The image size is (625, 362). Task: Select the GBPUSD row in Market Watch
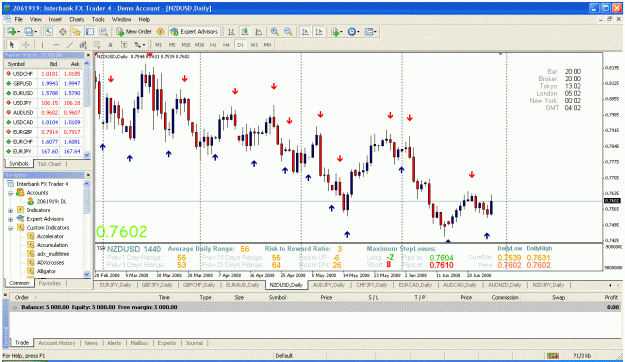pos(43,84)
